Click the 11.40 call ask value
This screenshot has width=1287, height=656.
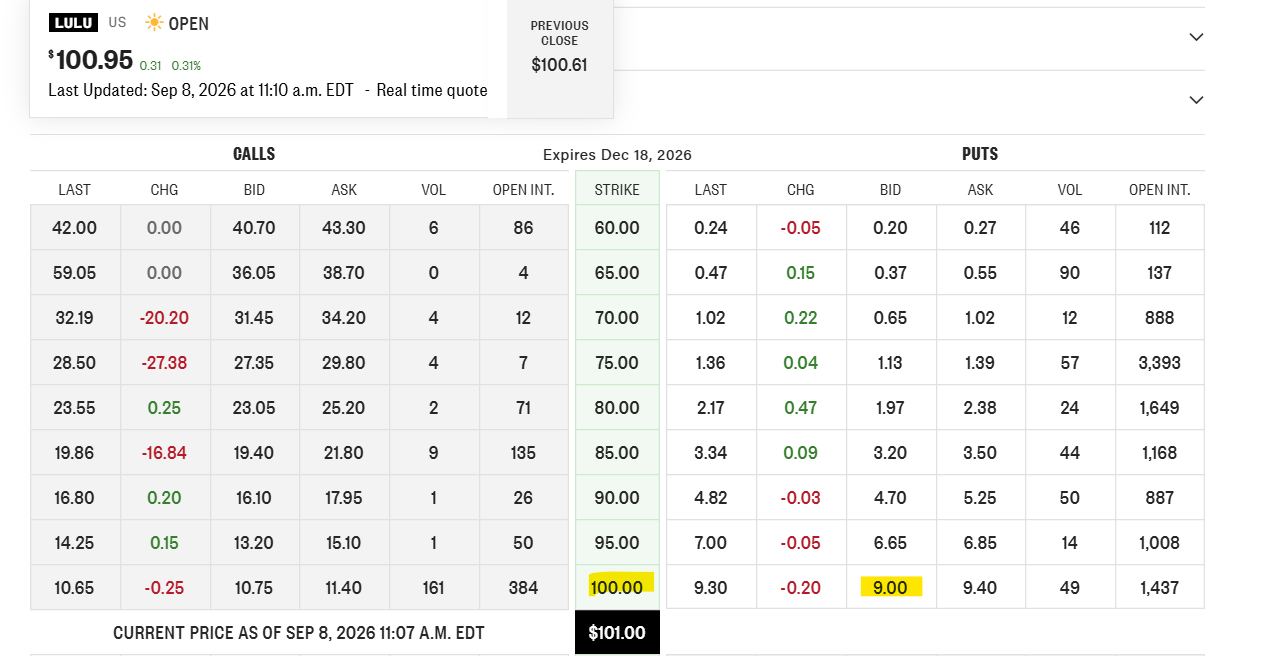click(343, 588)
